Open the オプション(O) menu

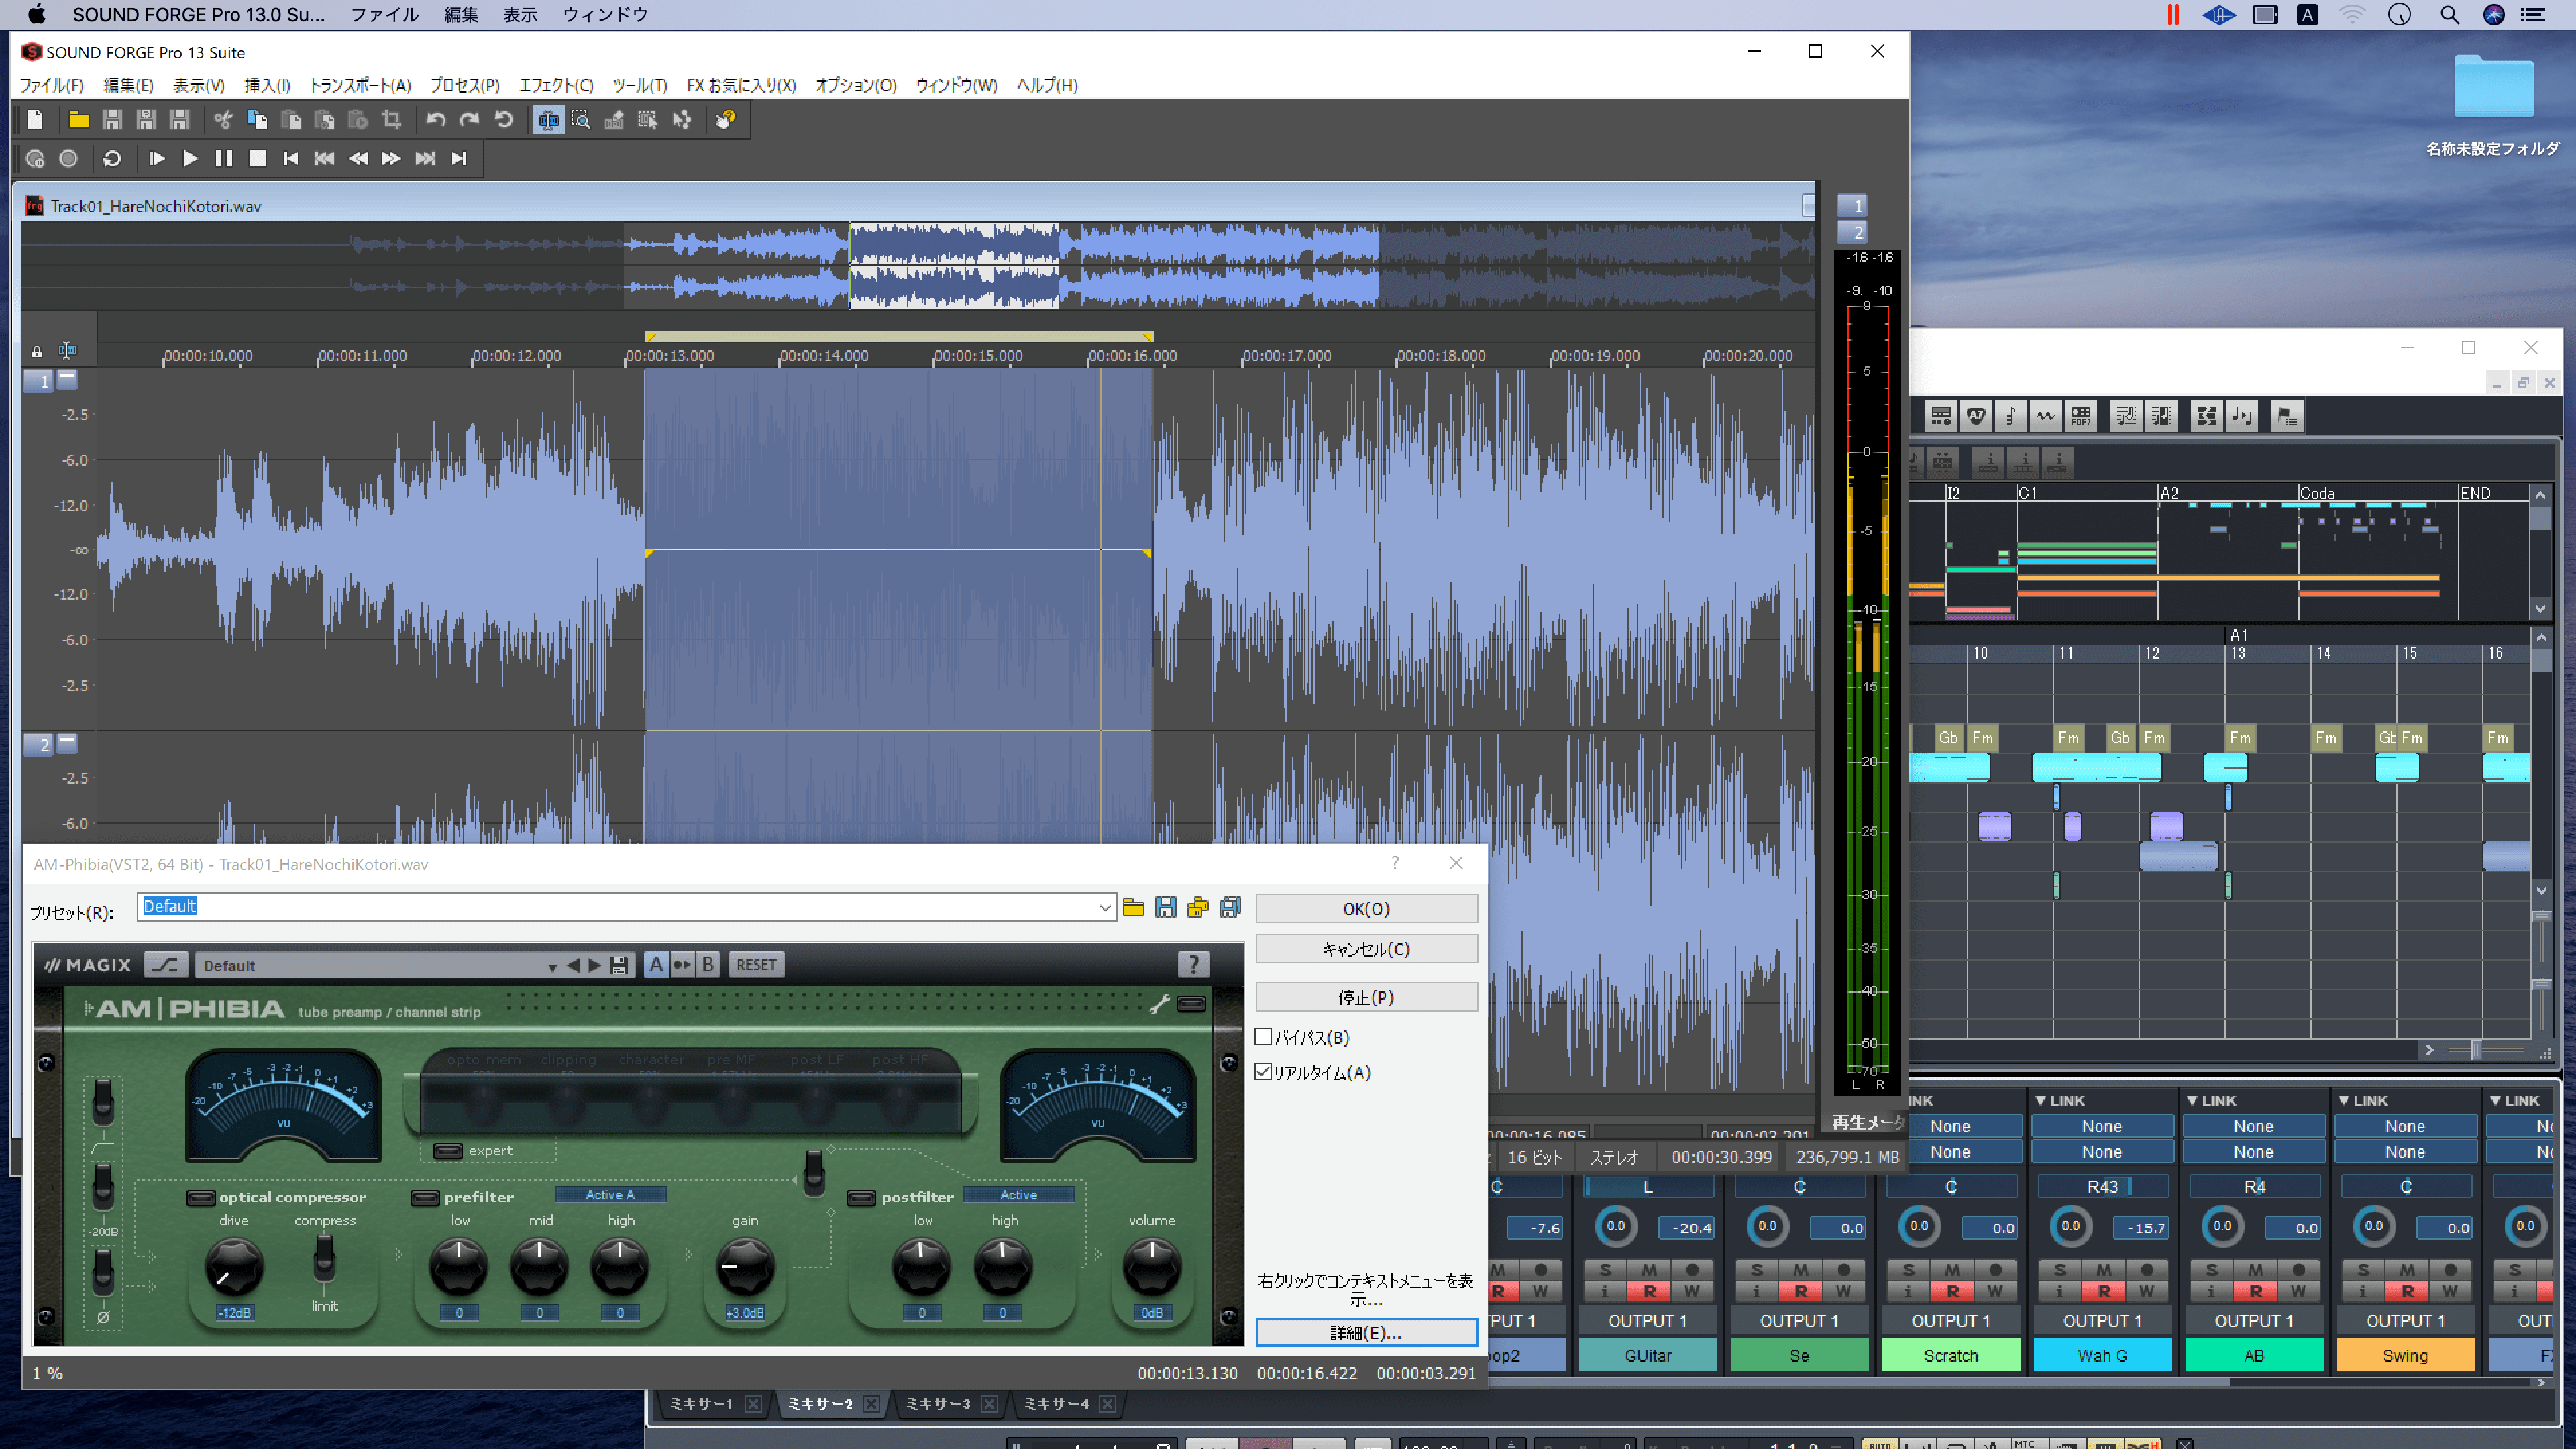(856, 85)
